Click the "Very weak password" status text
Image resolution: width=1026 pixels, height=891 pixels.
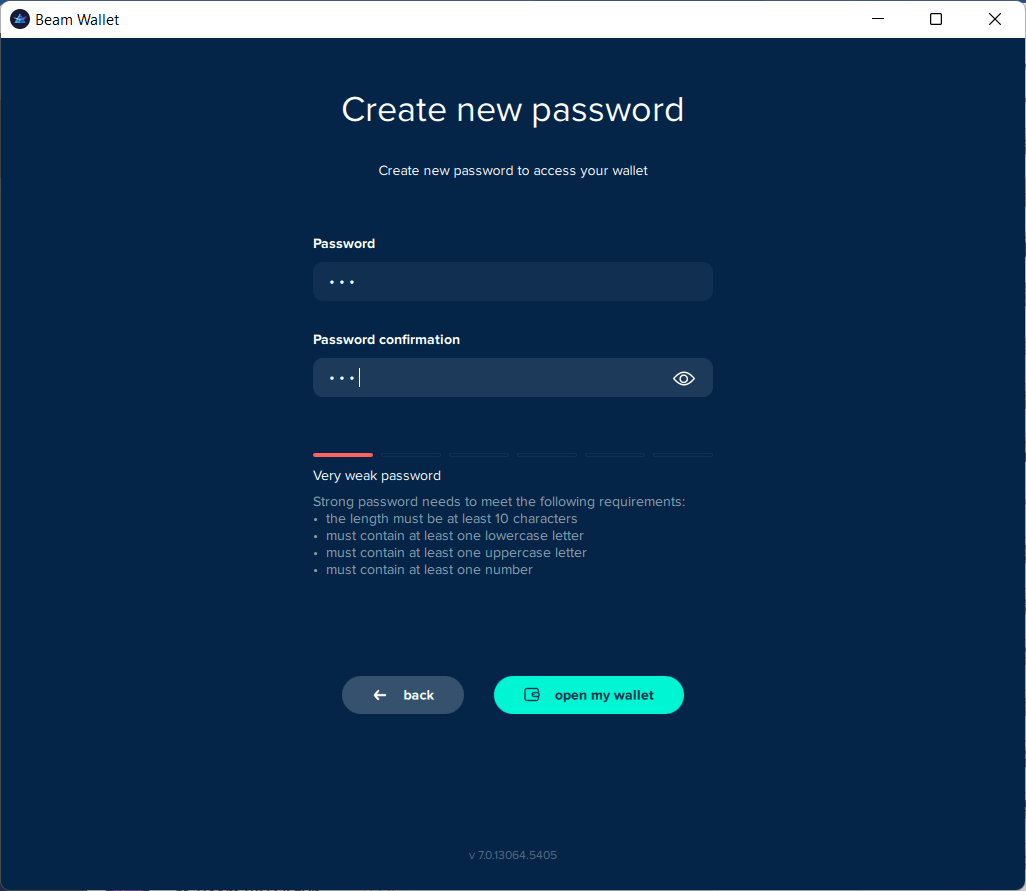coord(377,475)
